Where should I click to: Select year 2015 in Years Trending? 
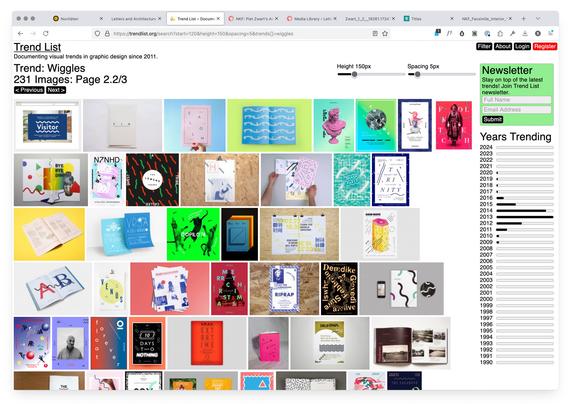click(x=516, y=204)
